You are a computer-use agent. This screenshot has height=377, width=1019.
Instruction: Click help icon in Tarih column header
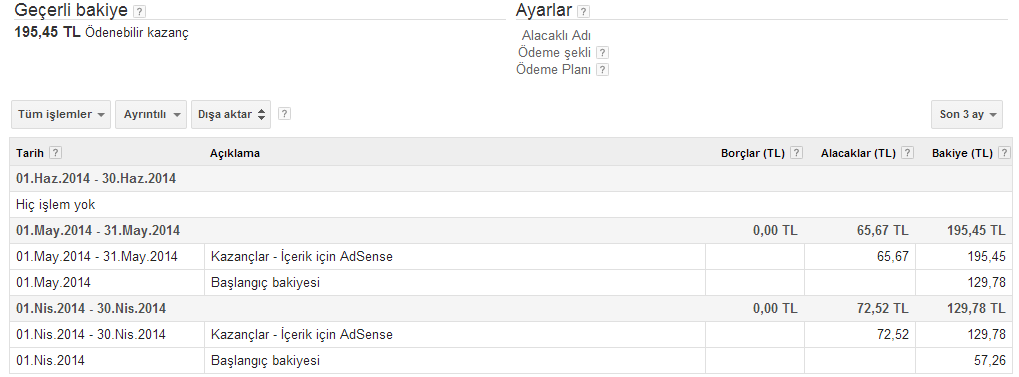pos(56,153)
